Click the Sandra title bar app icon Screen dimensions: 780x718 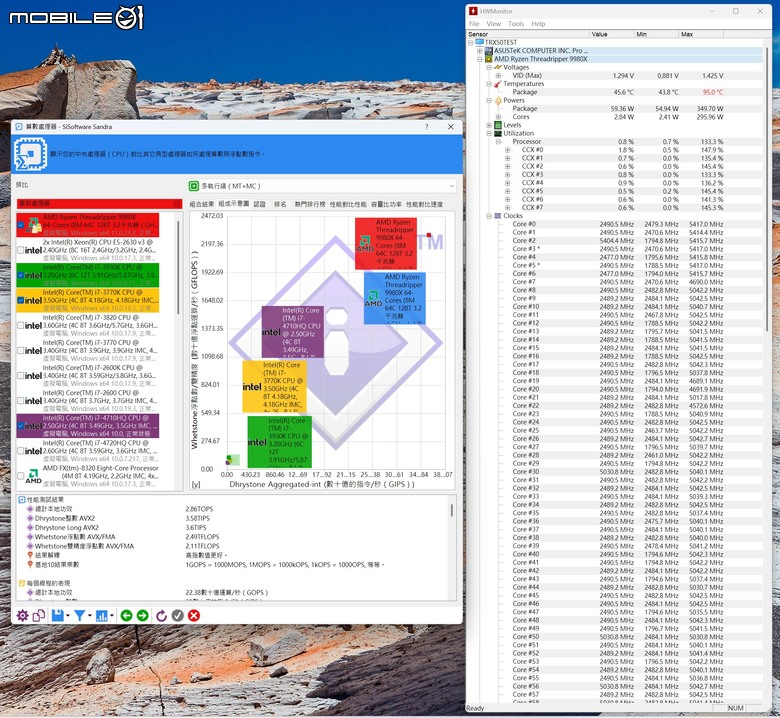(19, 127)
